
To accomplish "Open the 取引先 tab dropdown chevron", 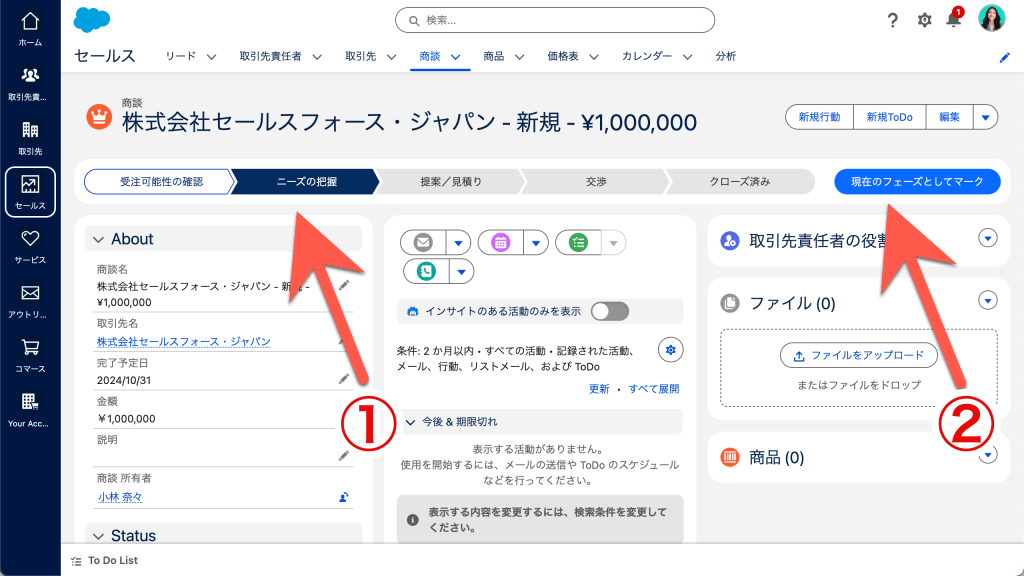I will coord(391,57).
